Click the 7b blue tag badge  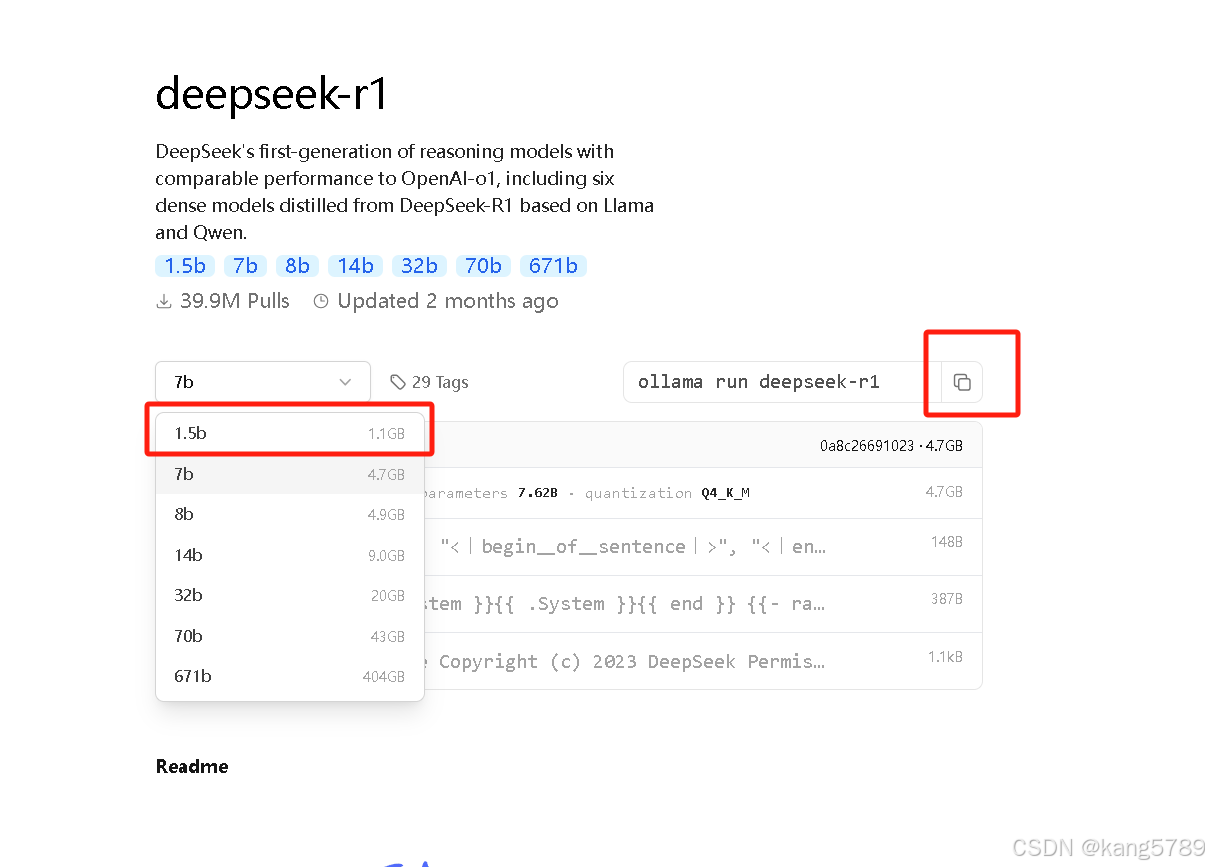tap(245, 266)
